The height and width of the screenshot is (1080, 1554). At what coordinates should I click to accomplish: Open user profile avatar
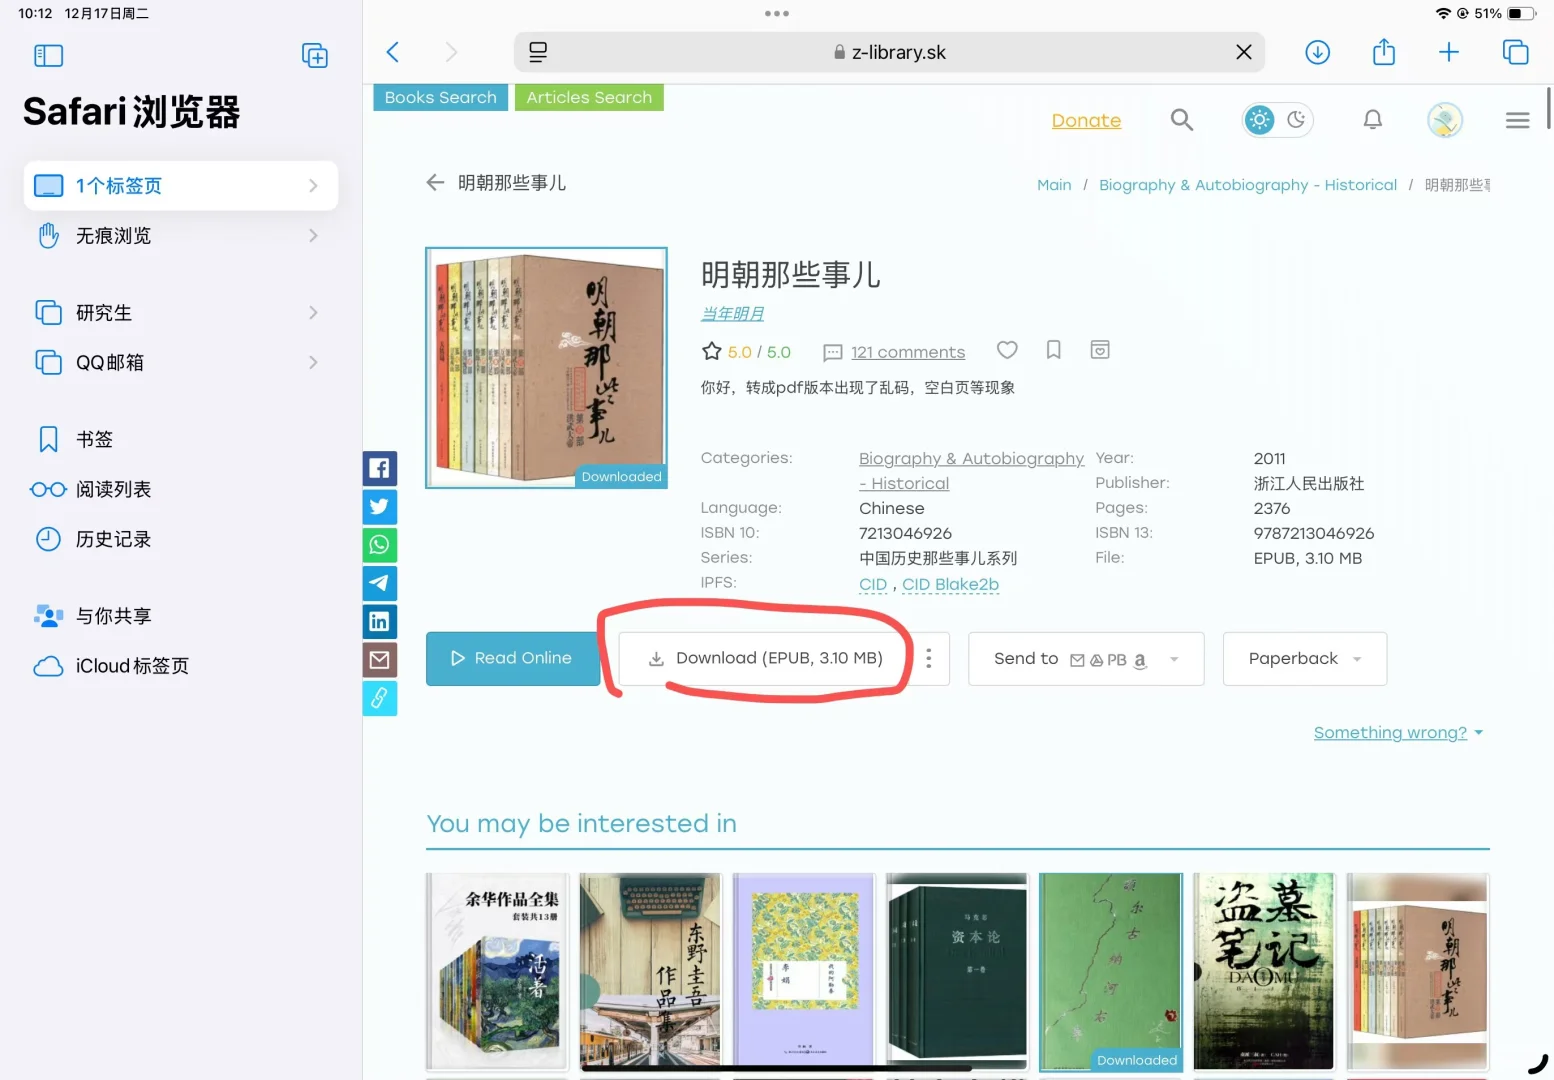pyautogui.click(x=1444, y=120)
